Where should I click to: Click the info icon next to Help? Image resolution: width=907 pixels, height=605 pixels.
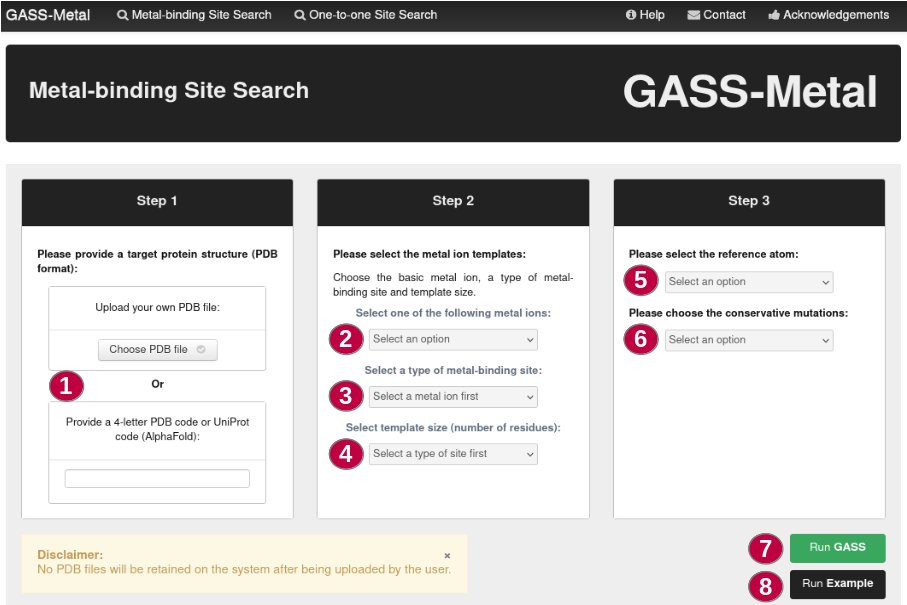pos(629,15)
